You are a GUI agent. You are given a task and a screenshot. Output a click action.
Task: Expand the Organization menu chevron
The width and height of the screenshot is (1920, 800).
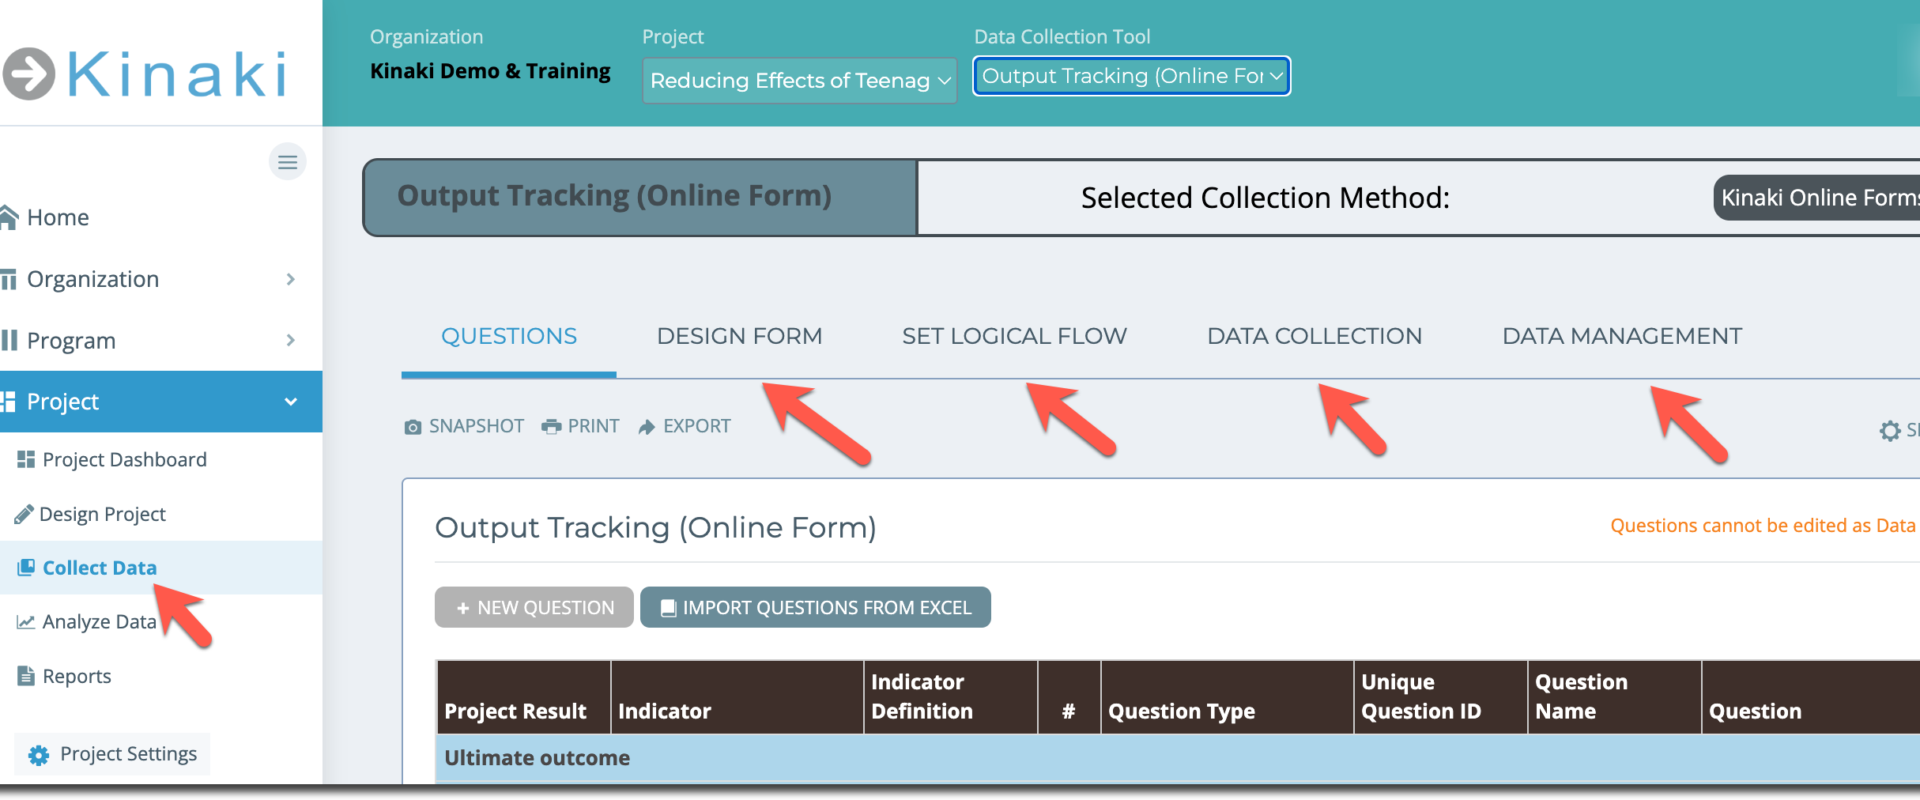point(290,279)
